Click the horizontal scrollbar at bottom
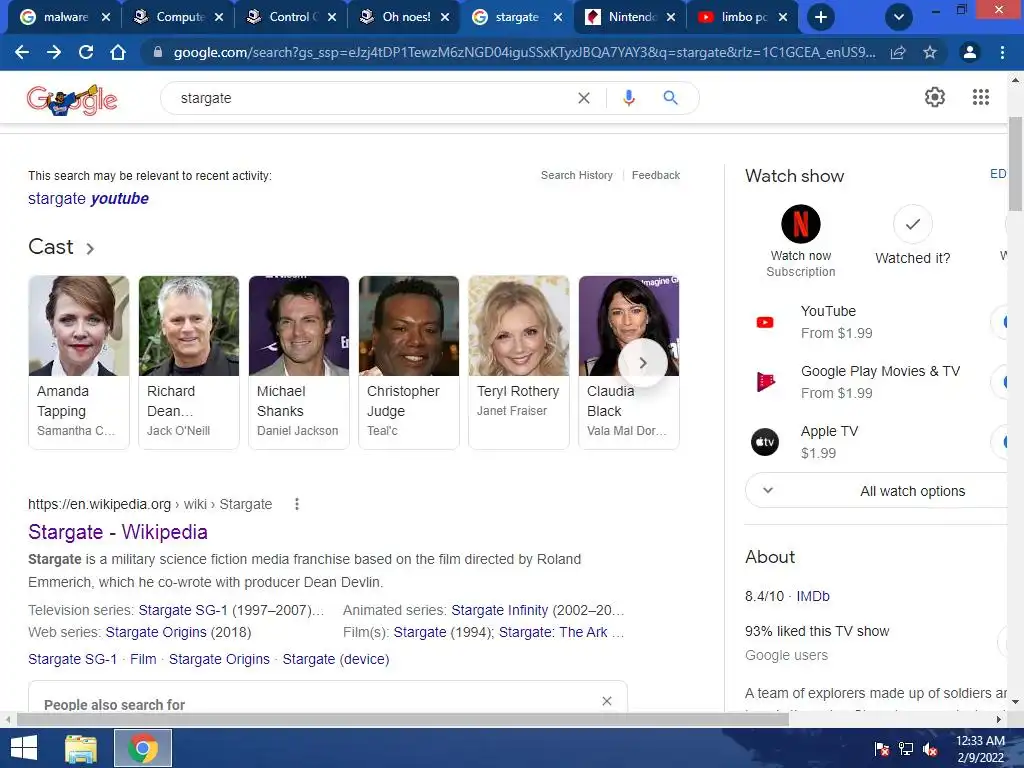 (x=402, y=719)
